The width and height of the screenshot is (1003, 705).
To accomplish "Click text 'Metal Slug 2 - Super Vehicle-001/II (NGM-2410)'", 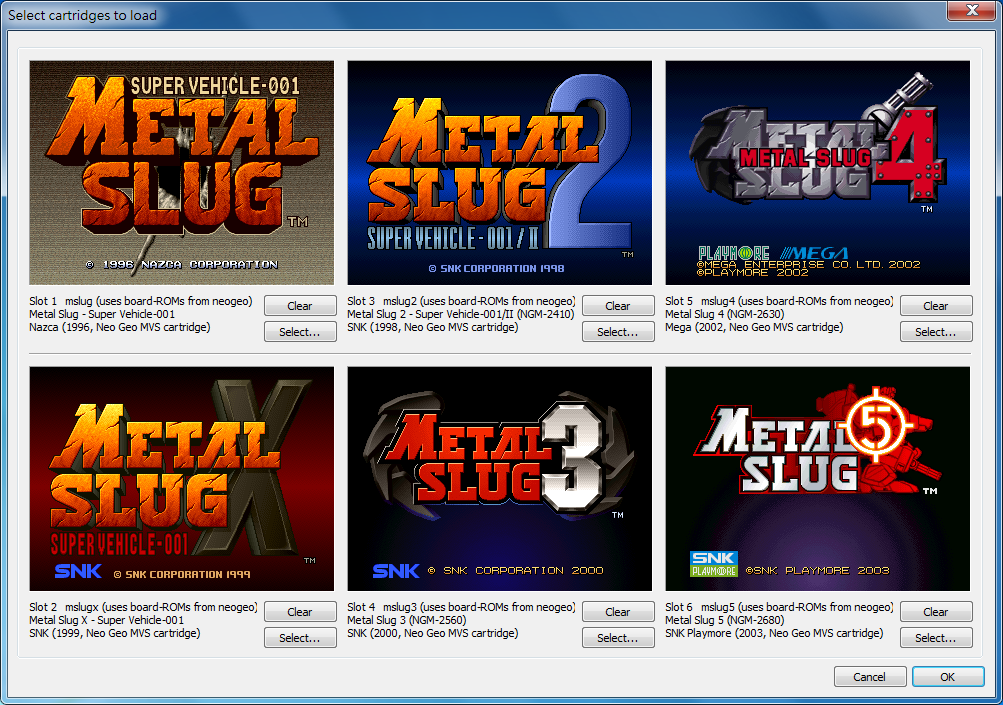I will click(461, 314).
